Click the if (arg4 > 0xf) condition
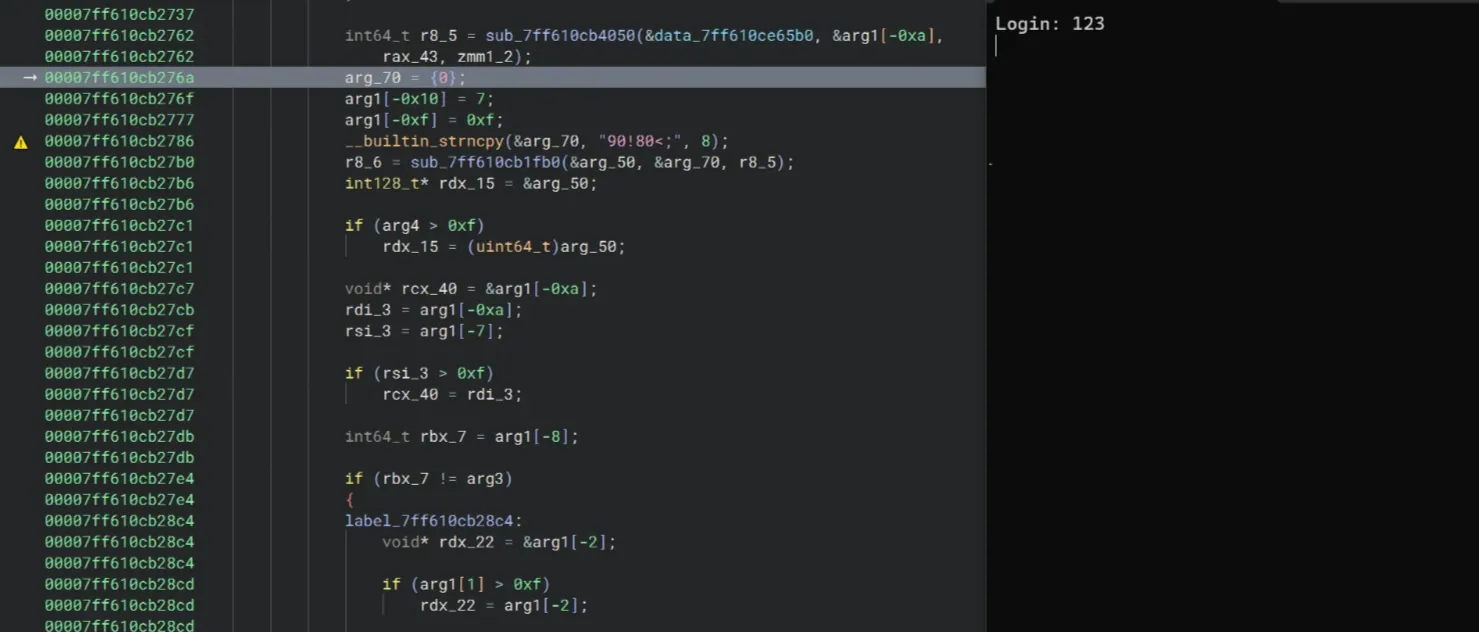Screen dimensions: 1479x632 coord(414,226)
